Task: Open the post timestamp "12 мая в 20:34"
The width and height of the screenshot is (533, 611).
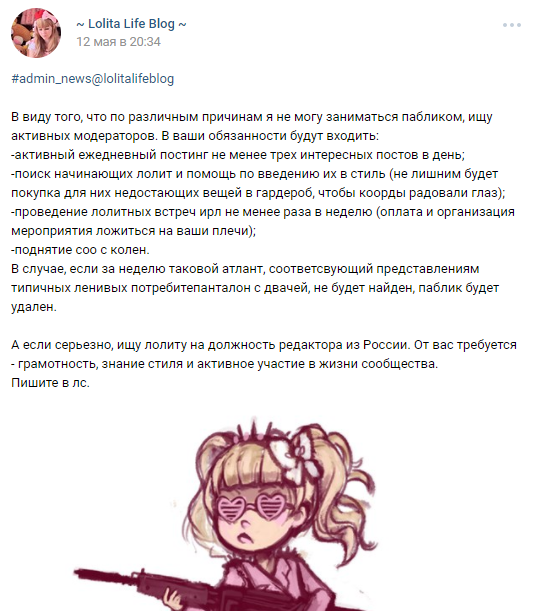Action: (118, 42)
